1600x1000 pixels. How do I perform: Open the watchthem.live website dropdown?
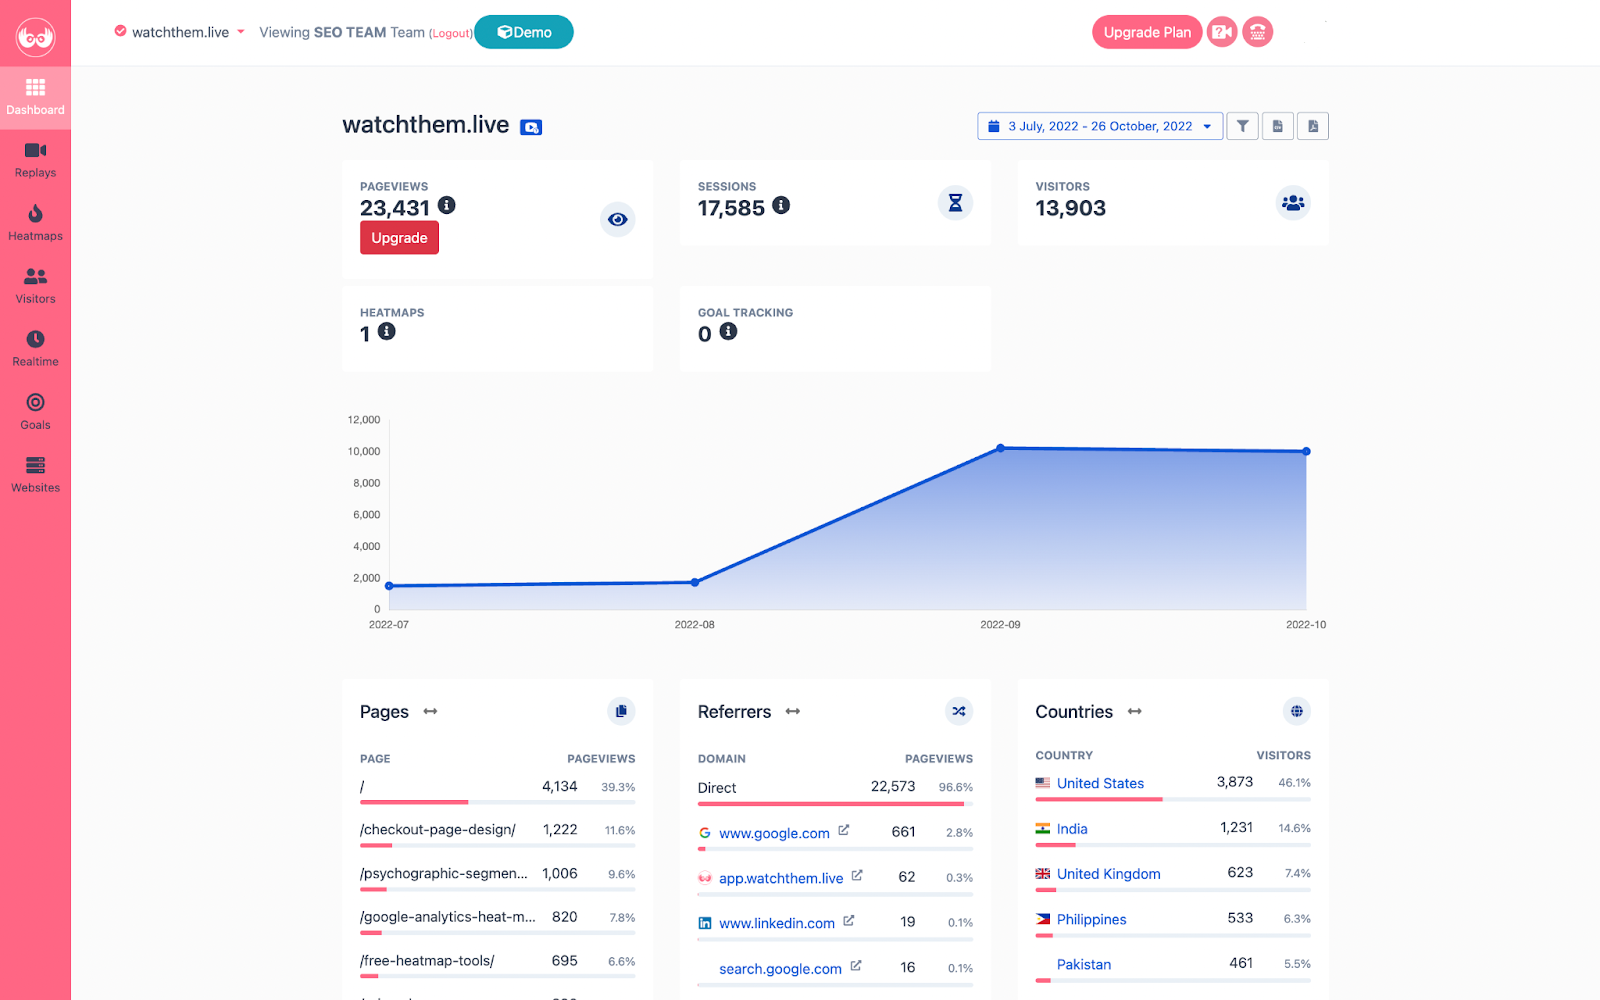pyautogui.click(x=180, y=32)
